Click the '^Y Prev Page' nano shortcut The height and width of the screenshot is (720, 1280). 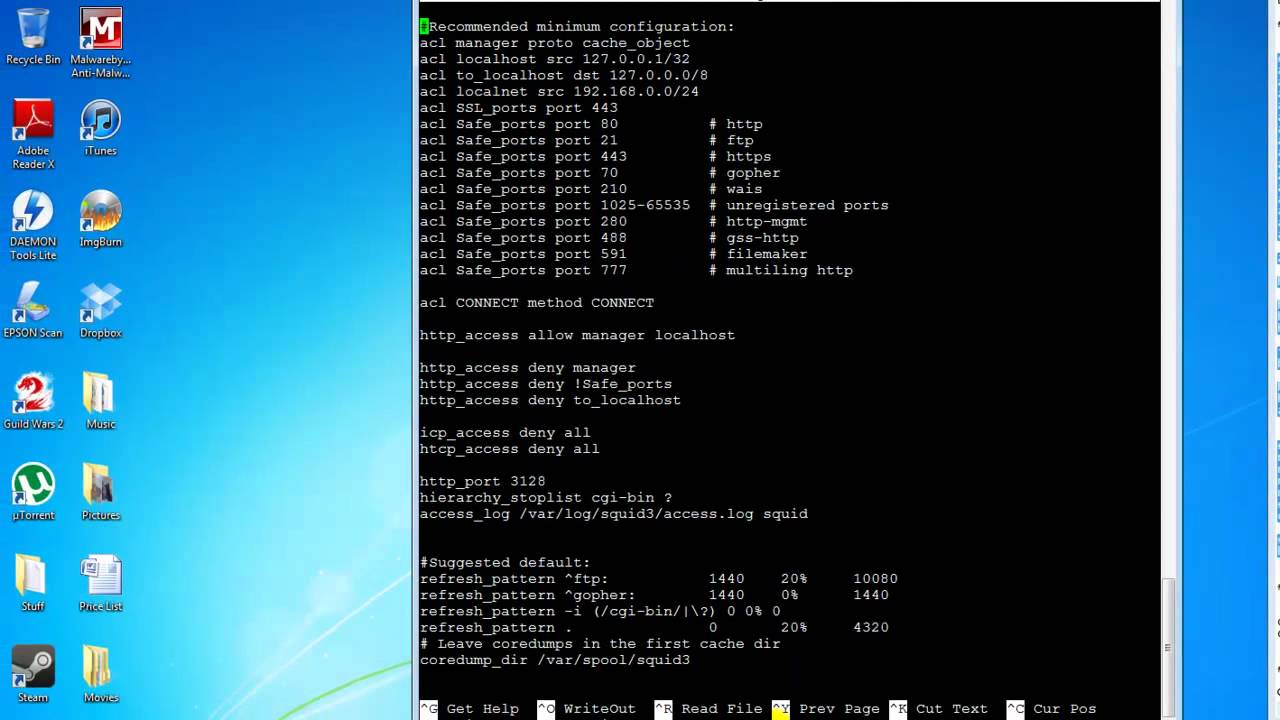(826, 708)
